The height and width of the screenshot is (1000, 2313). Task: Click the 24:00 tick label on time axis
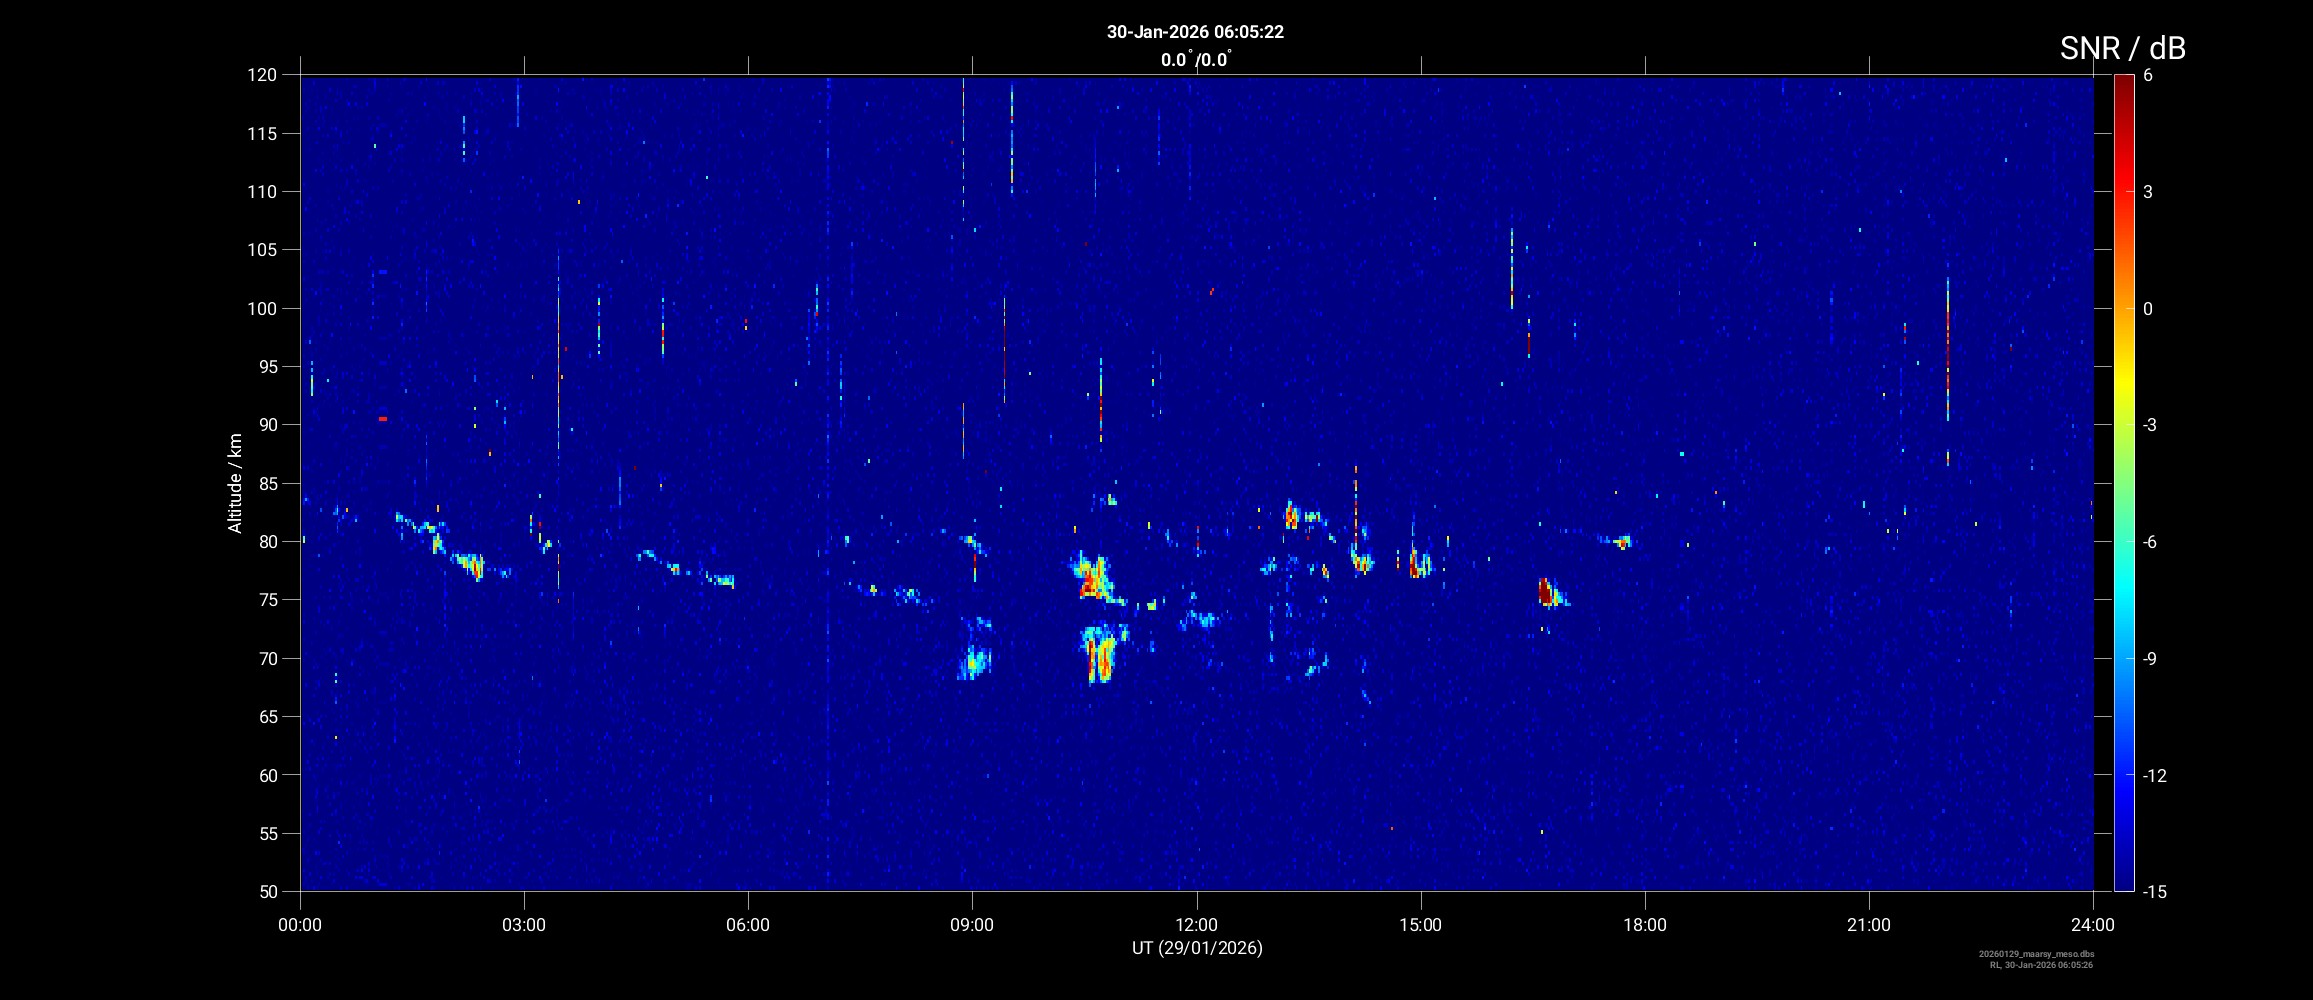(2092, 925)
